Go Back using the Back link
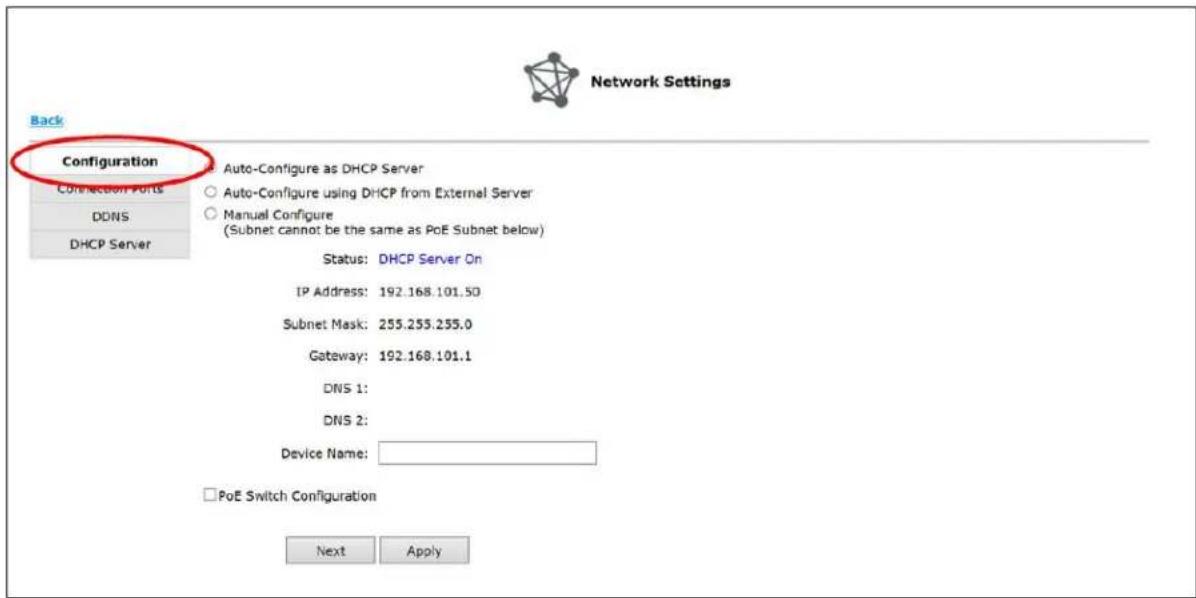Viewport: 1196px width, 598px height. point(46,121)
